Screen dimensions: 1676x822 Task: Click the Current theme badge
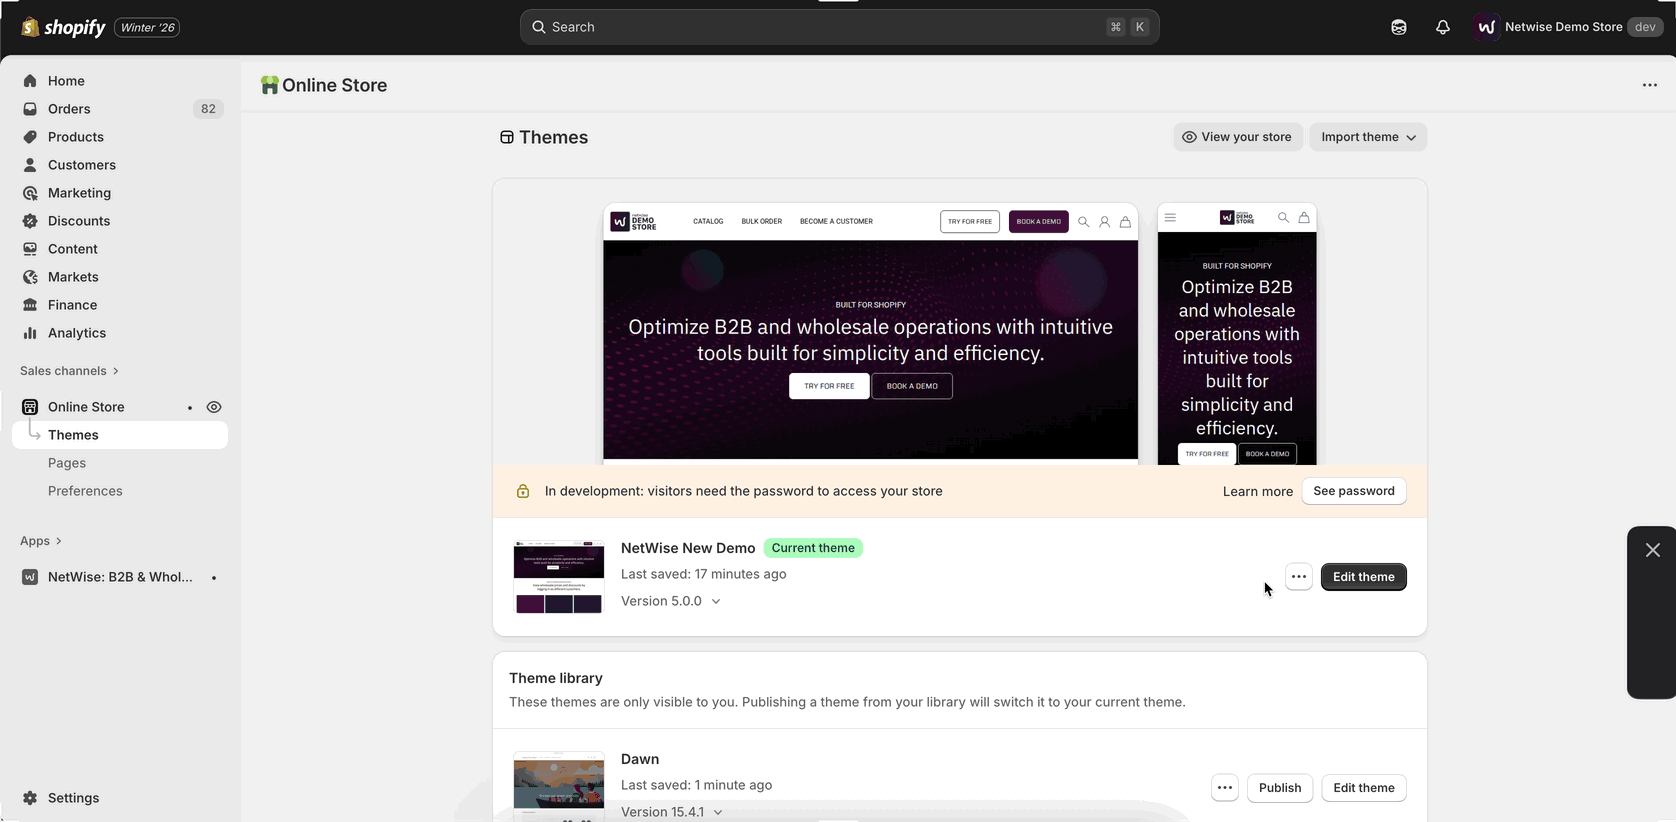pos(813,548)
